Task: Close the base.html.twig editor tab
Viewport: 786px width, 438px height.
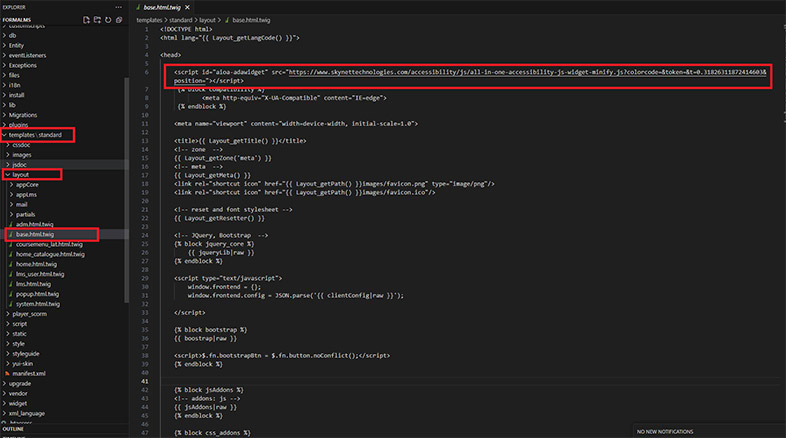Action: (x=187, y=8)
